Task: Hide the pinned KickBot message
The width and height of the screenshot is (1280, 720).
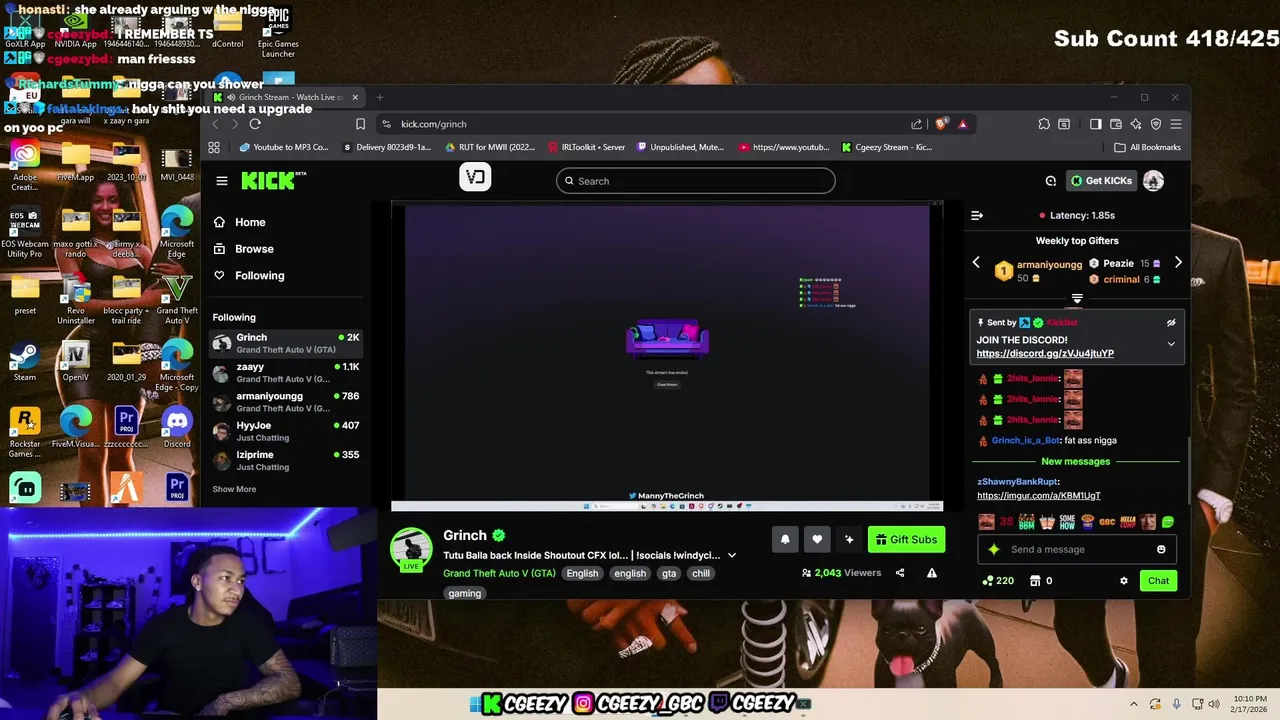Action: 1171,323
